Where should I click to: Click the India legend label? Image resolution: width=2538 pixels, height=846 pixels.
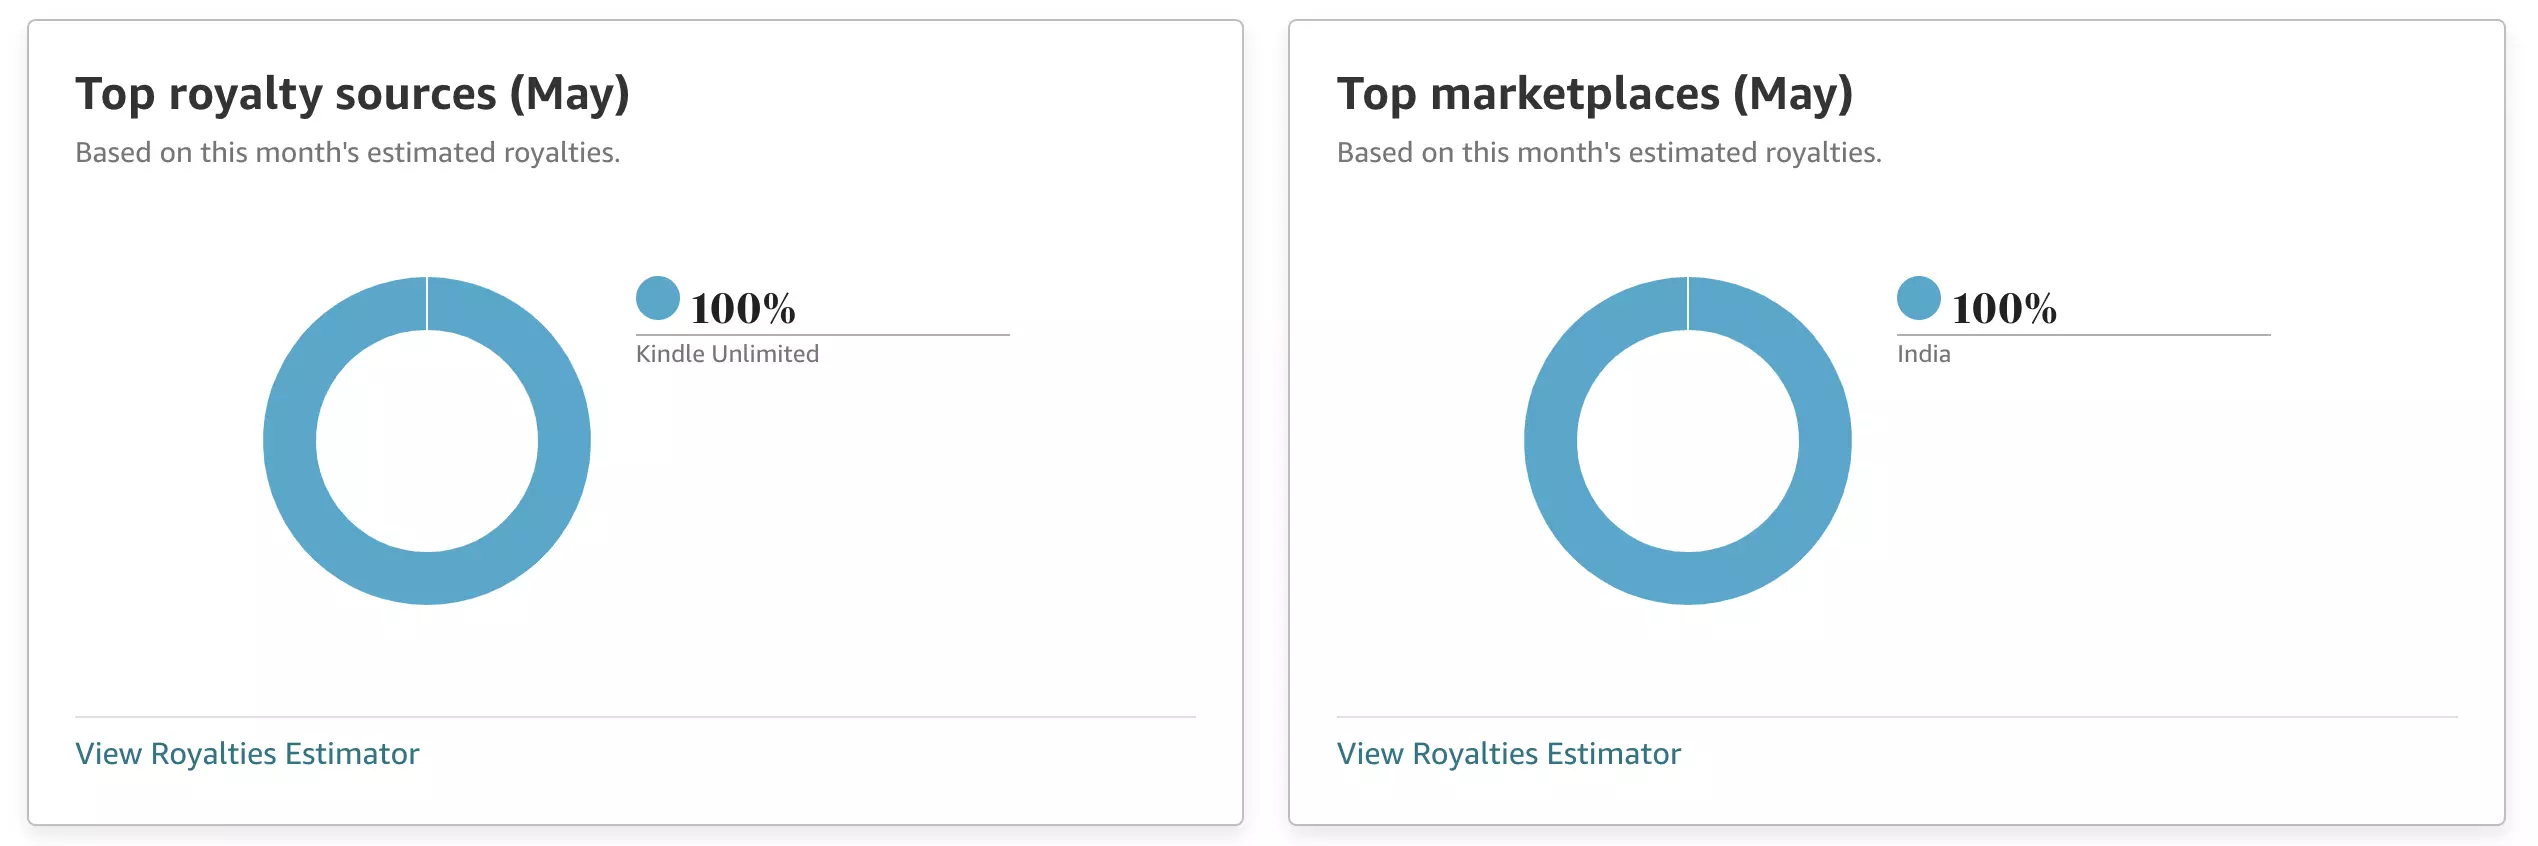(1924, 354)
